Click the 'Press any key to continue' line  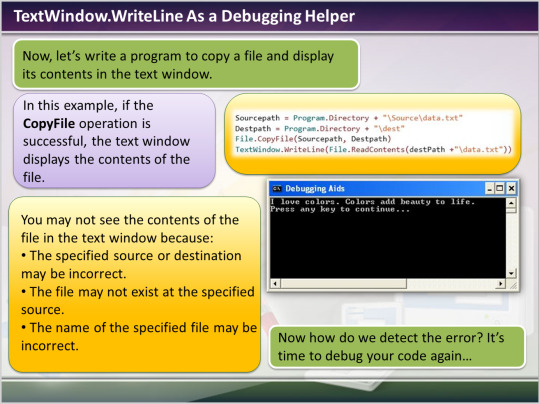(x=340, y=209)
